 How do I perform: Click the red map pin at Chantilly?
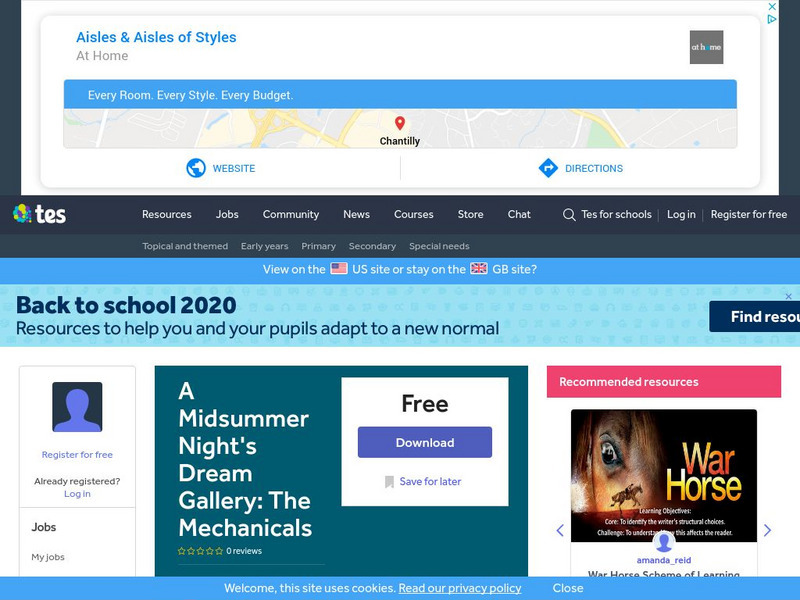click(400, 123)
